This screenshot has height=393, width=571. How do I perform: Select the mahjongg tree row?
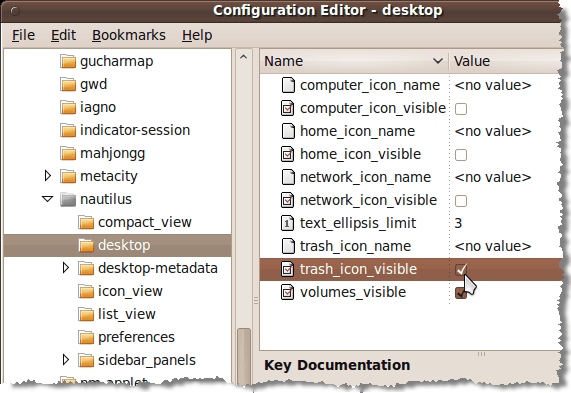tap(117, 153)
